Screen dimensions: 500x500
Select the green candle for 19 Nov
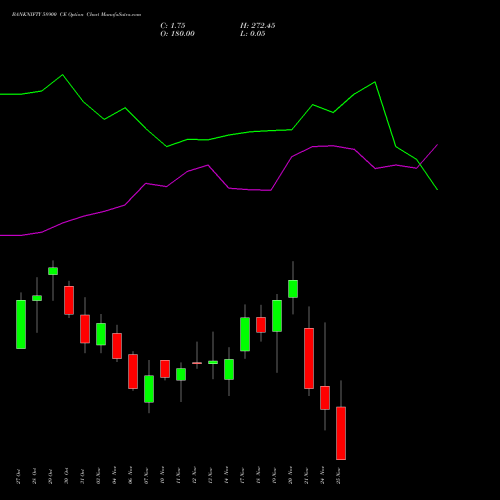coord(277,316)
